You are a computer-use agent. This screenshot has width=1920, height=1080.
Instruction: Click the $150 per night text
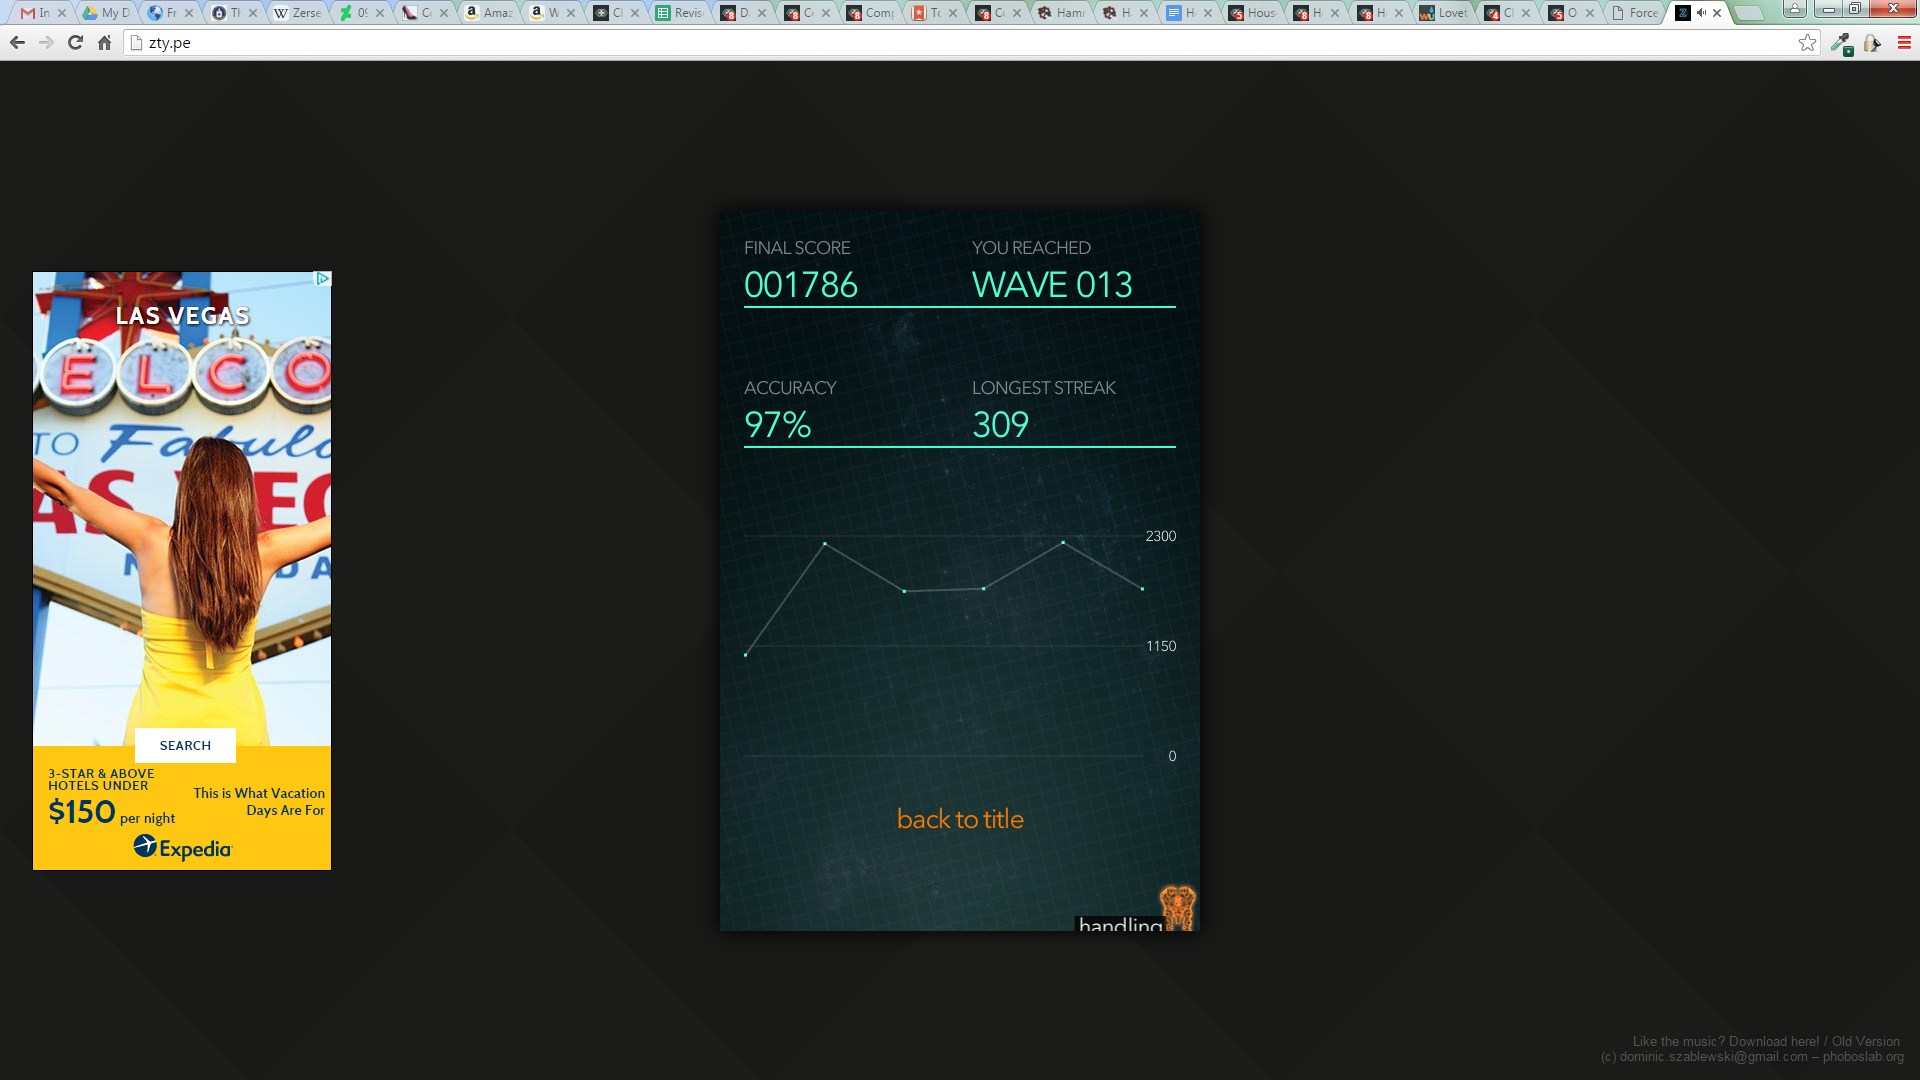point(111,812)
